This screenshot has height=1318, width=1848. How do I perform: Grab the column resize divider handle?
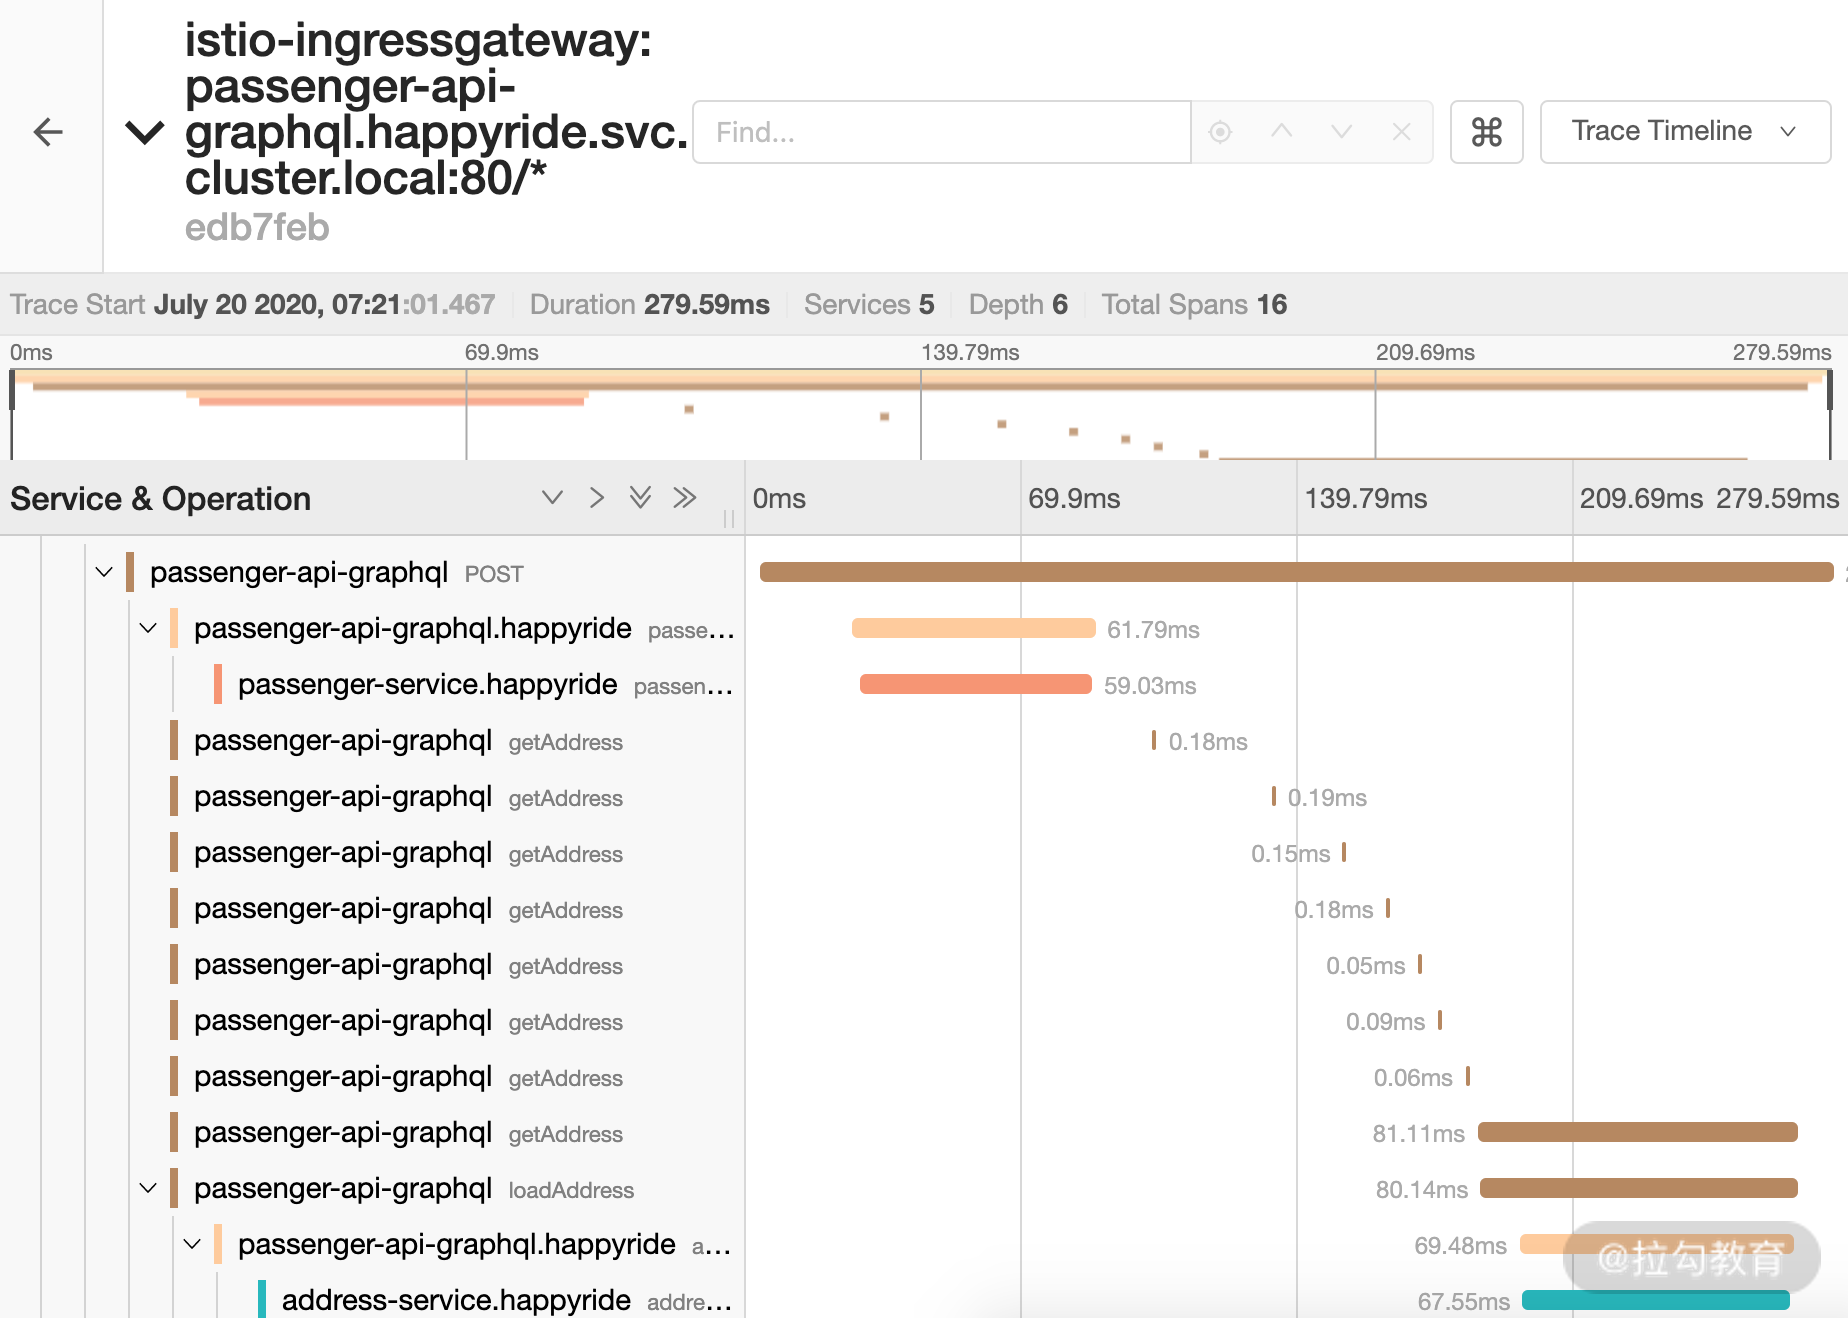[729, 519]
